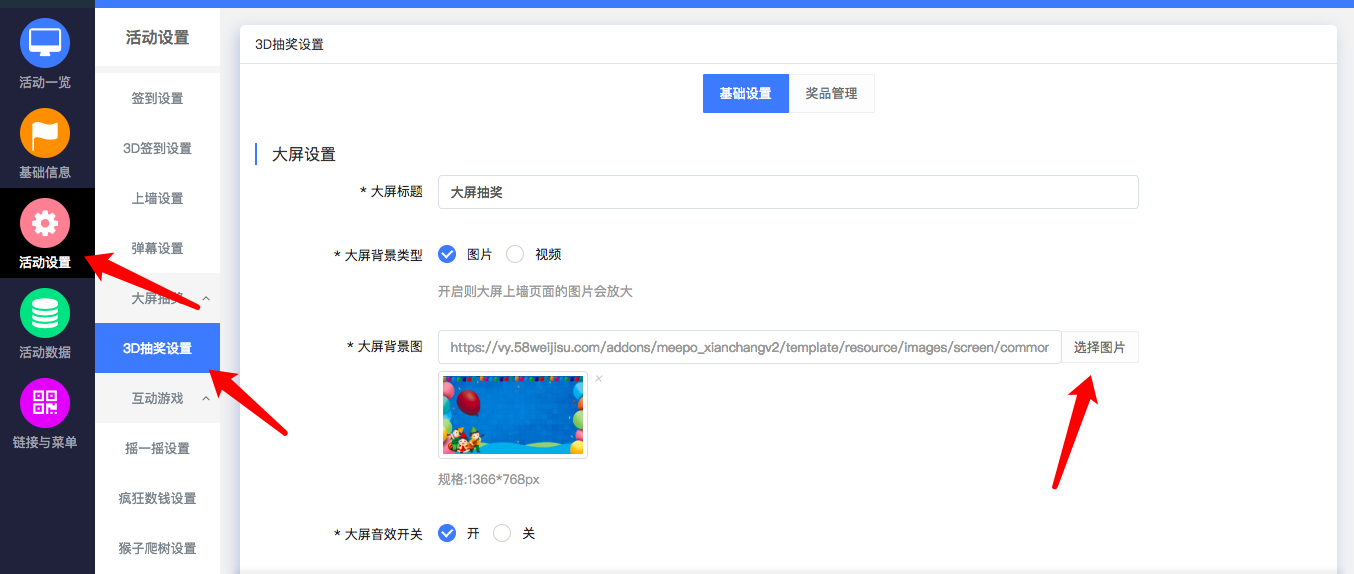
Task: Set 大屏音效开关 to 关
Action: (502, 533)
